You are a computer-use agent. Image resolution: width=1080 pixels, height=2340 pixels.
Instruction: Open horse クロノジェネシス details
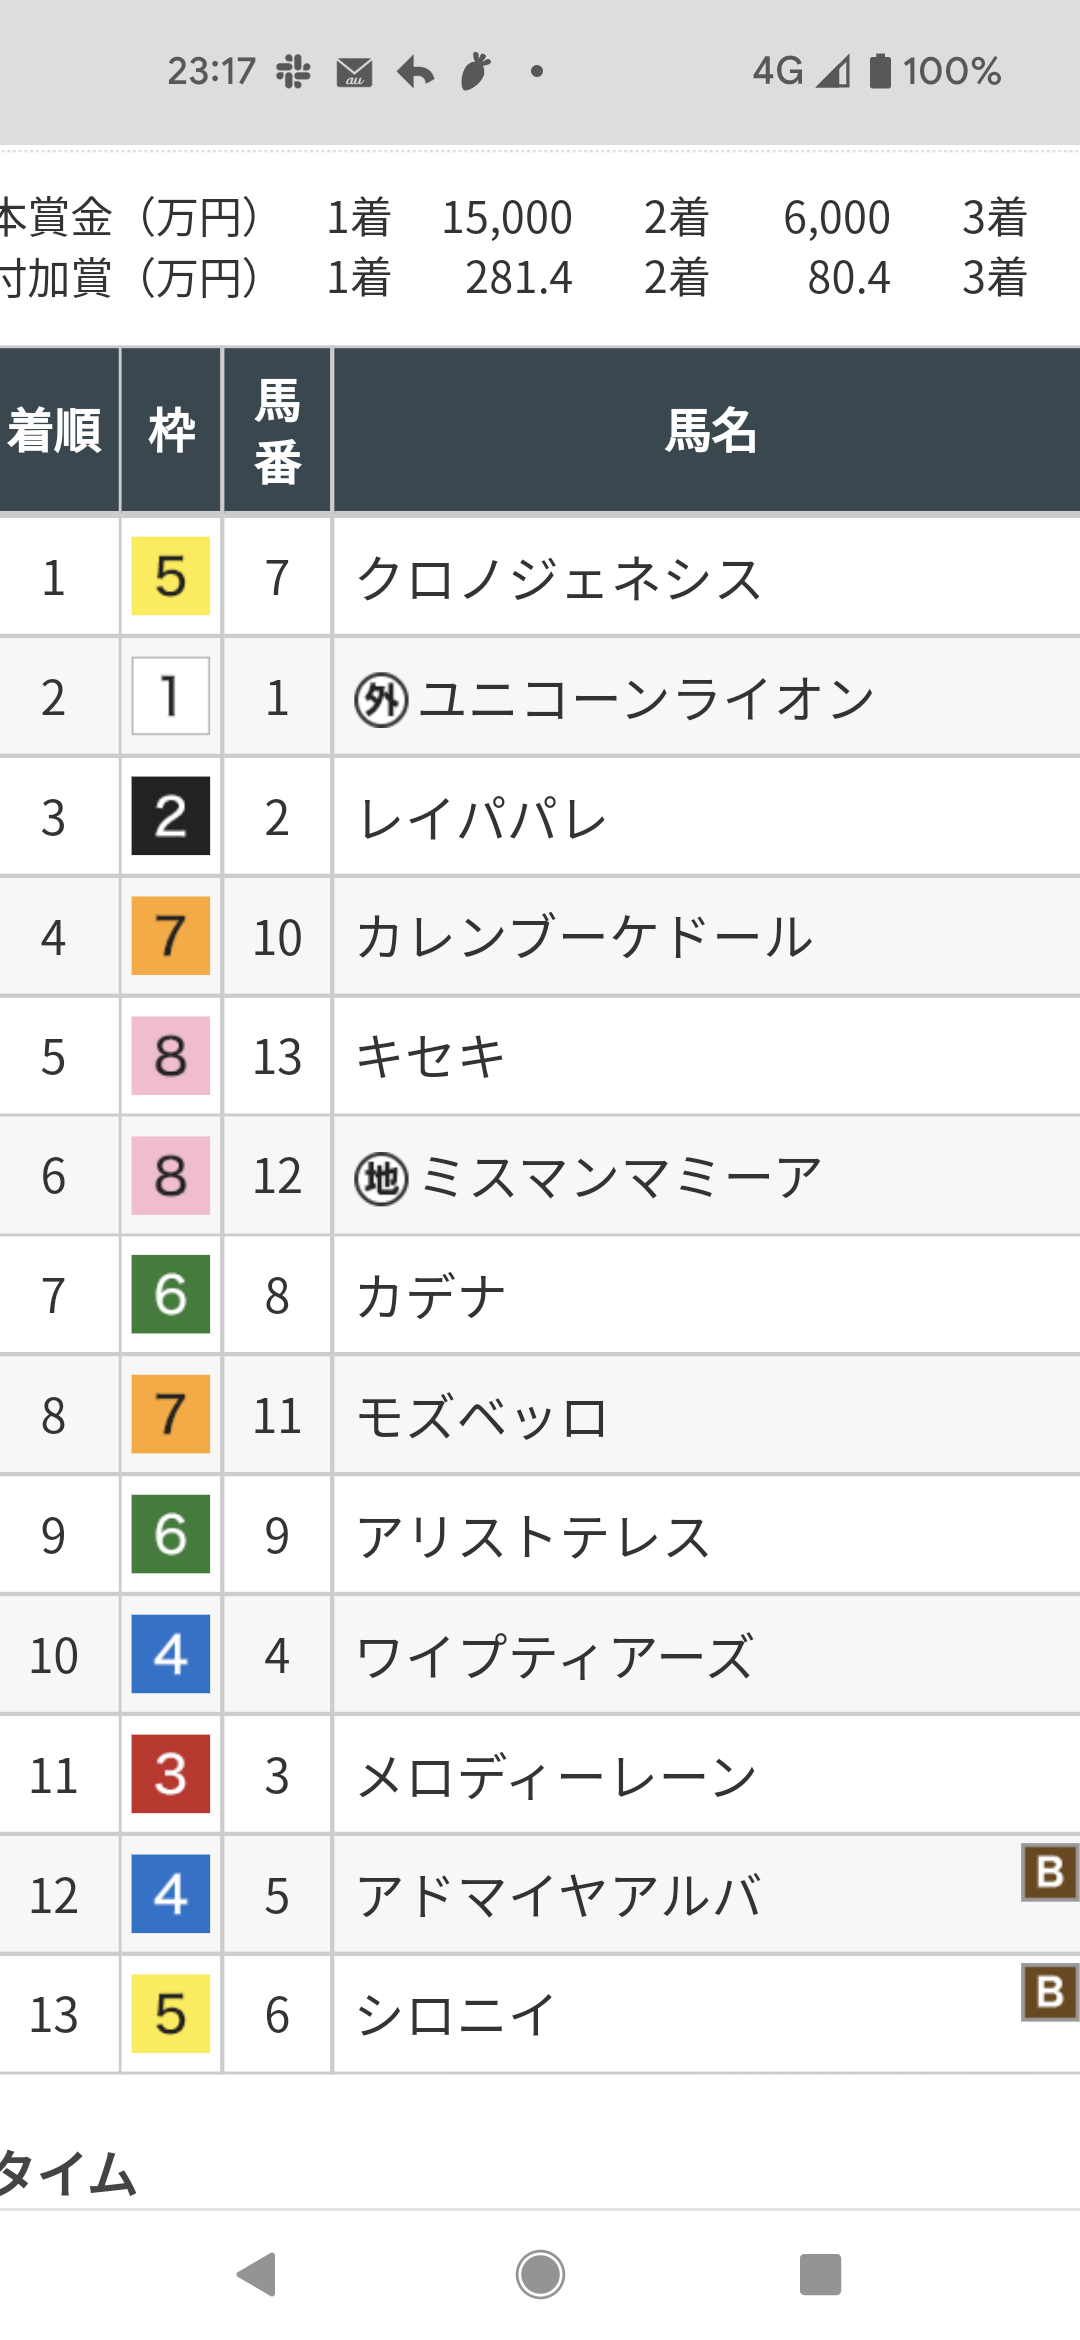(560, 579)
